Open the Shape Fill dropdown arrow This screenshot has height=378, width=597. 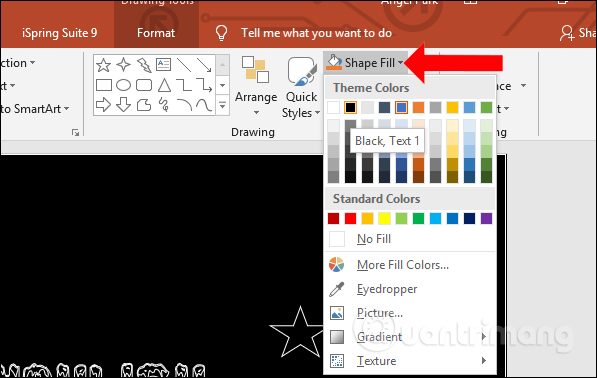[x=401, y=63]
